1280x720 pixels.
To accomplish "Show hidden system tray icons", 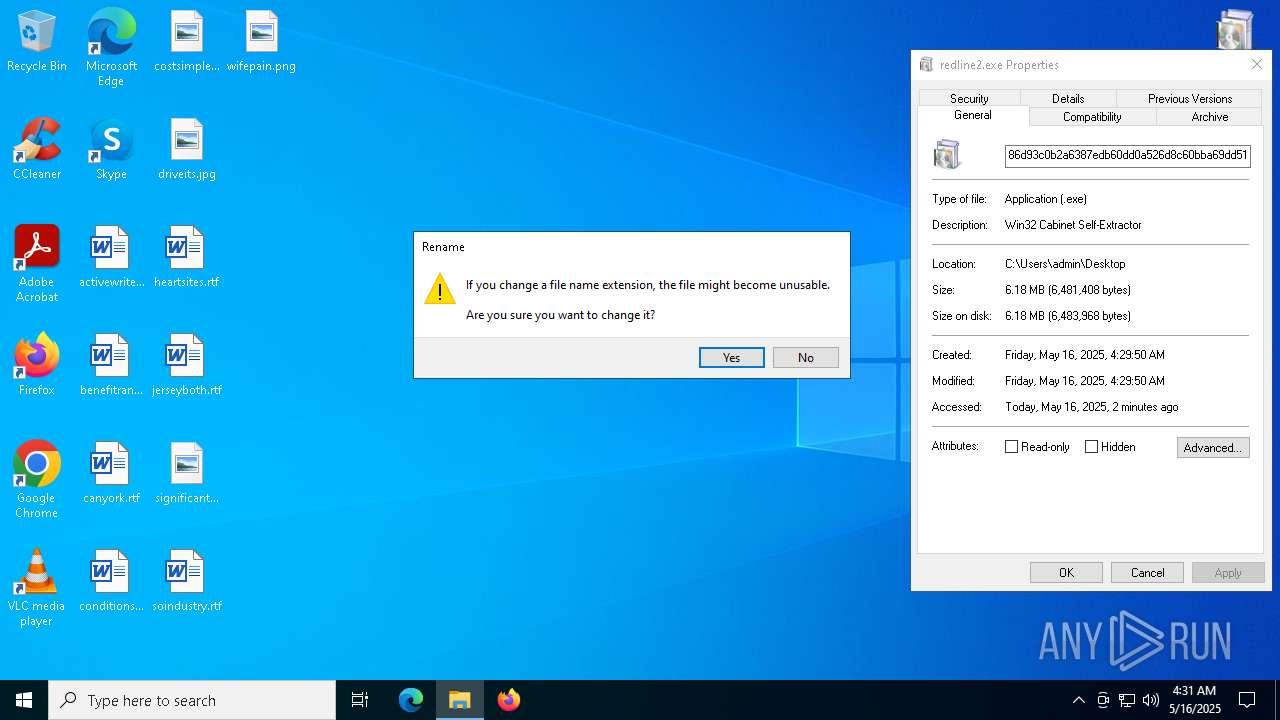I will 1078,700.
